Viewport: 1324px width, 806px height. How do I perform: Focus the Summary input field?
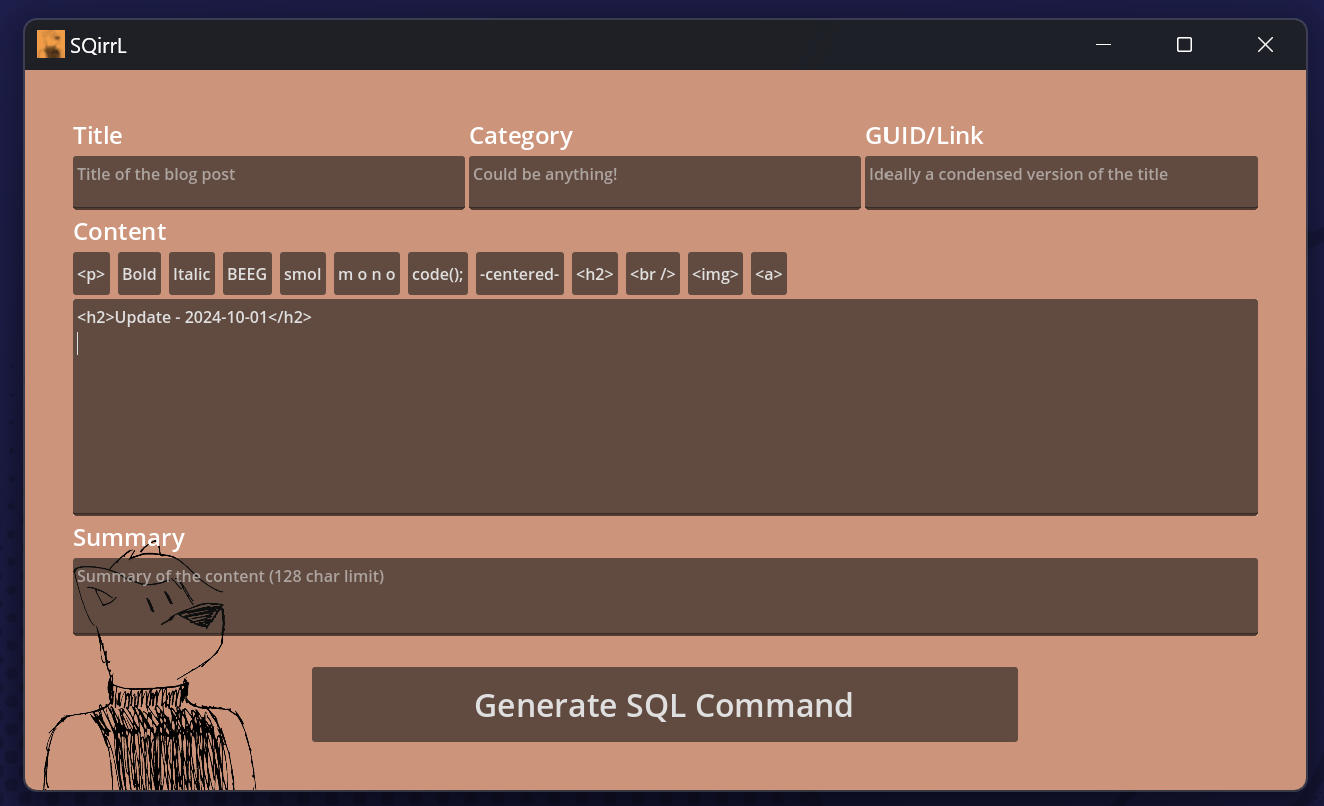click(x=664, y=595)
